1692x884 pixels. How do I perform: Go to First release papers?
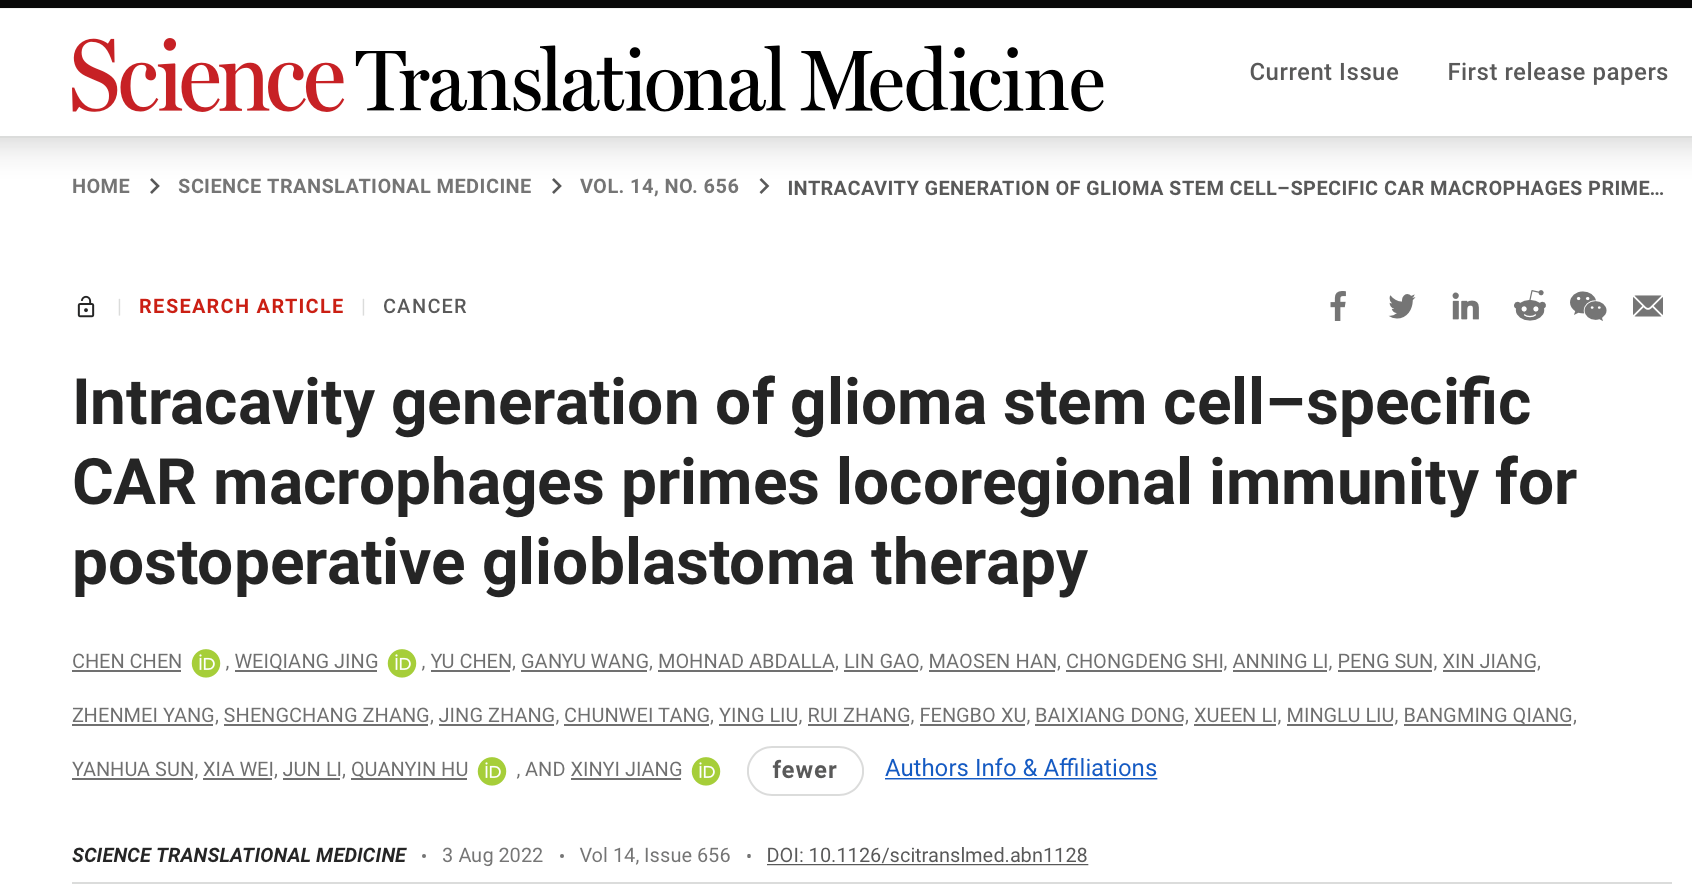1557,72
